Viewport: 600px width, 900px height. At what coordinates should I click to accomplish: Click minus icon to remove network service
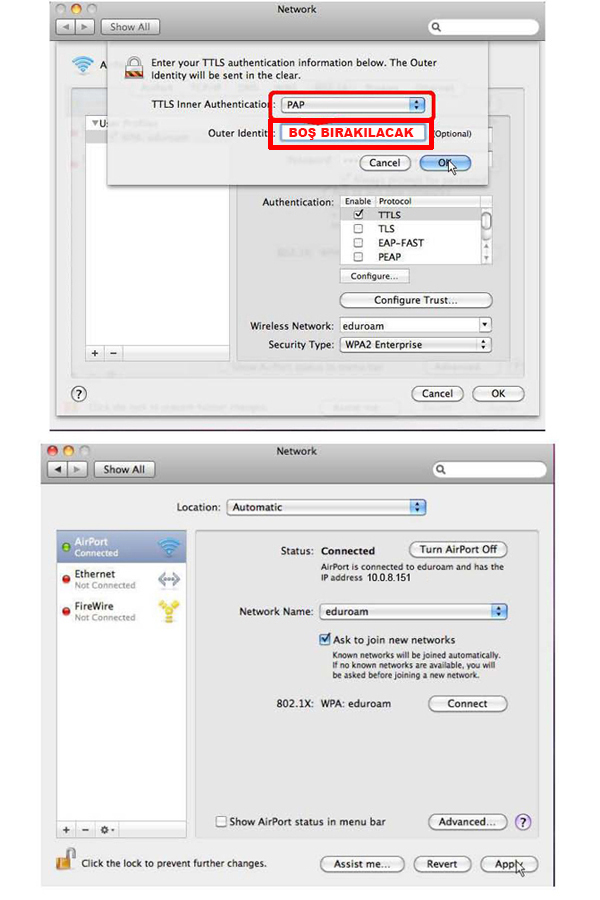pos(84,830)
